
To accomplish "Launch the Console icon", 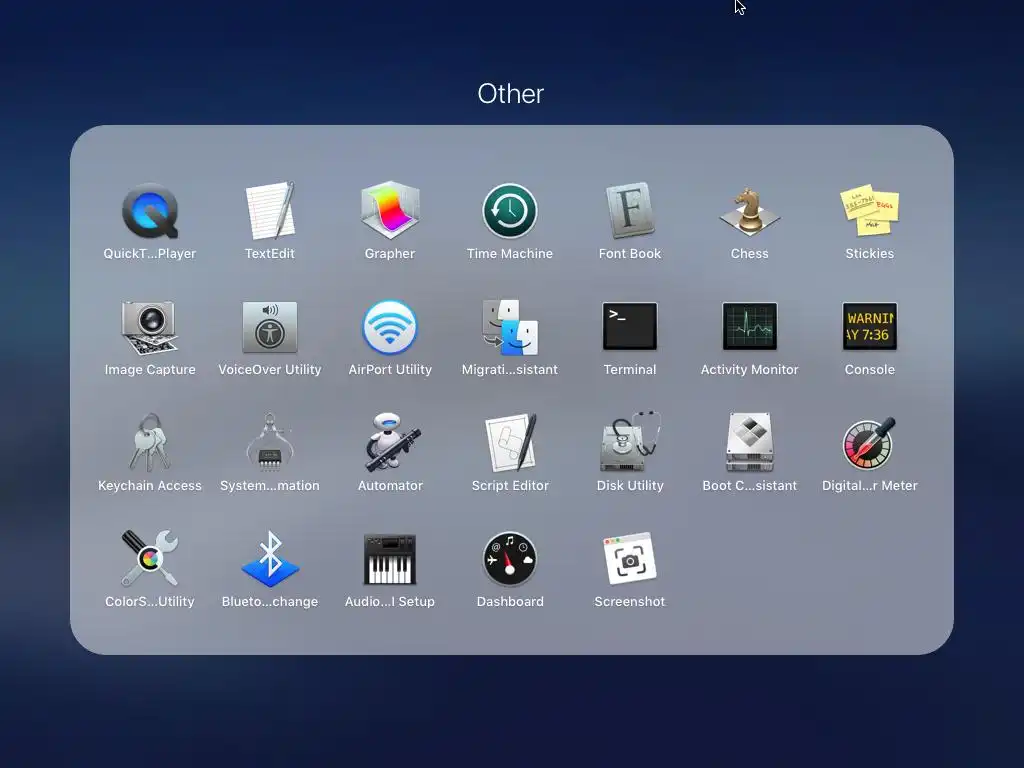I will [869, 326].
